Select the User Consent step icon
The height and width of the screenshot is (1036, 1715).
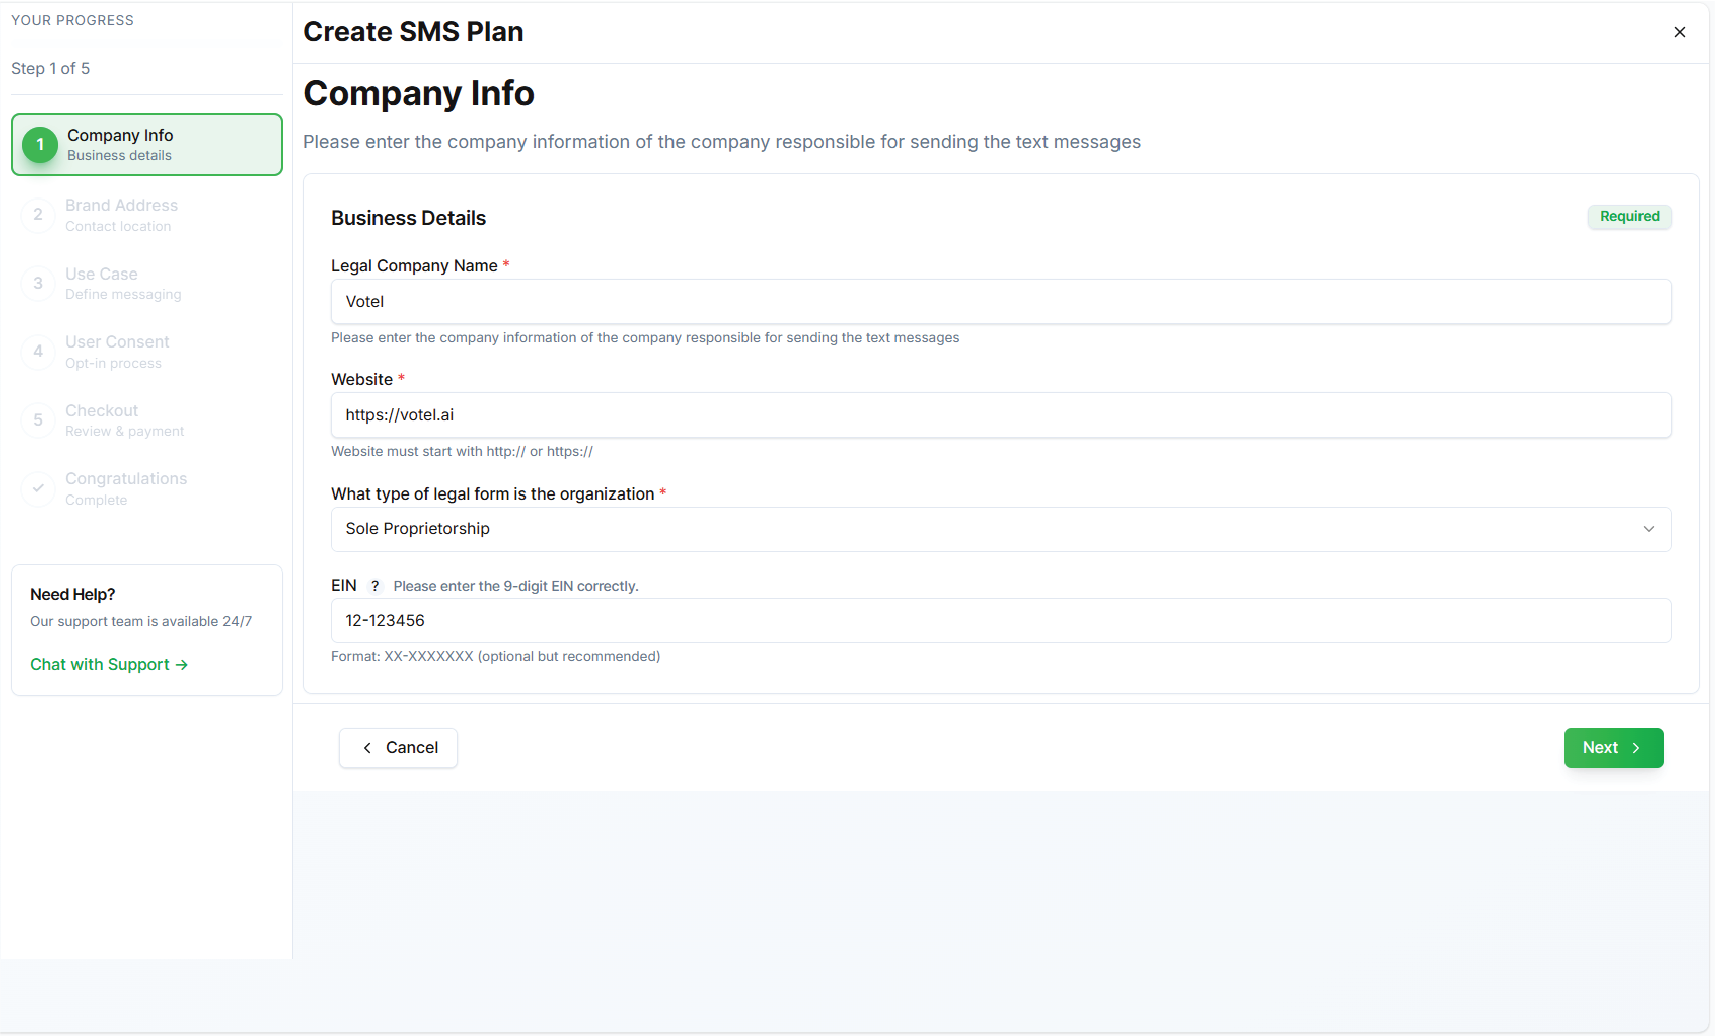click(x=38, y=352)
